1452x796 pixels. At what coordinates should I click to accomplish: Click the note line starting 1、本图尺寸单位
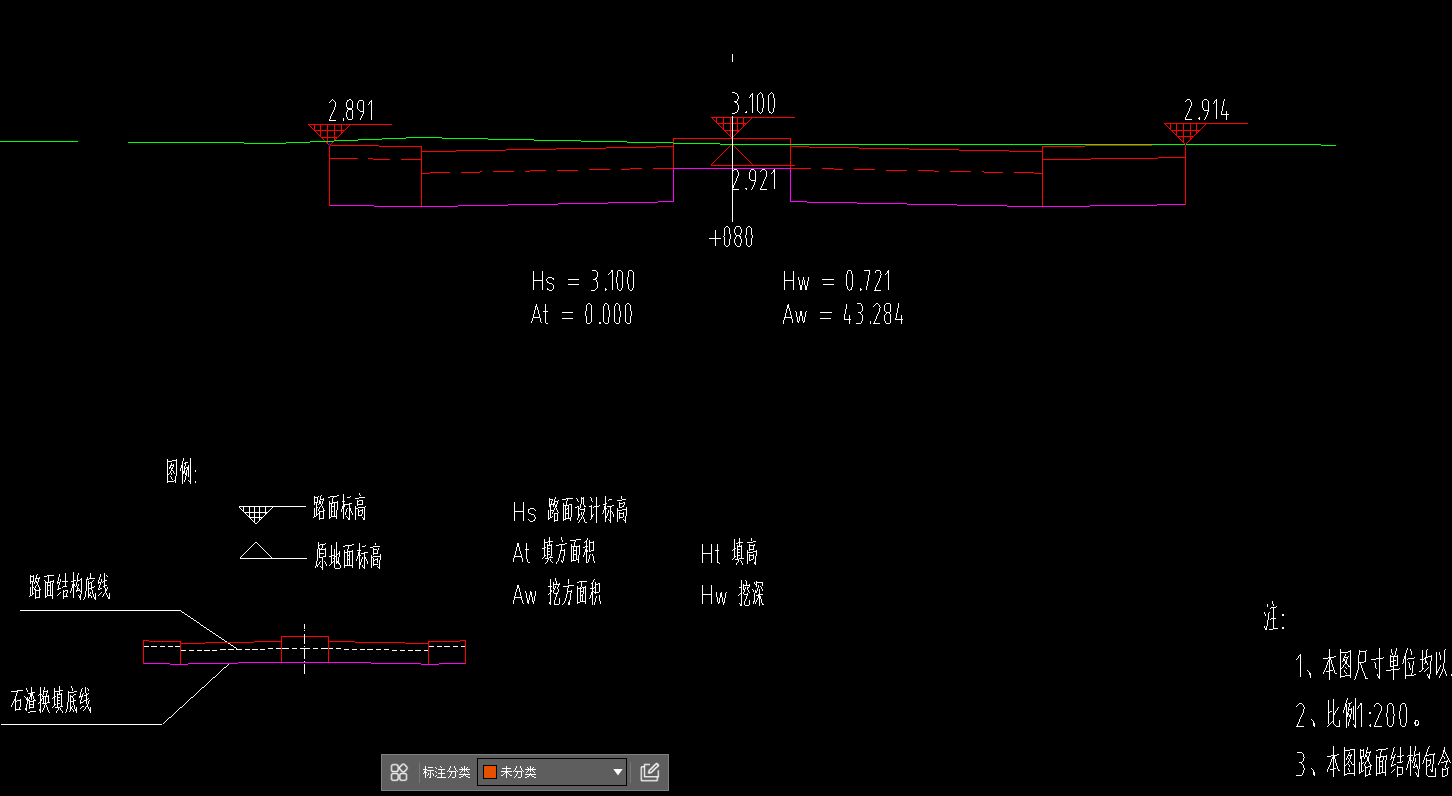click(x=1373, y=665)
